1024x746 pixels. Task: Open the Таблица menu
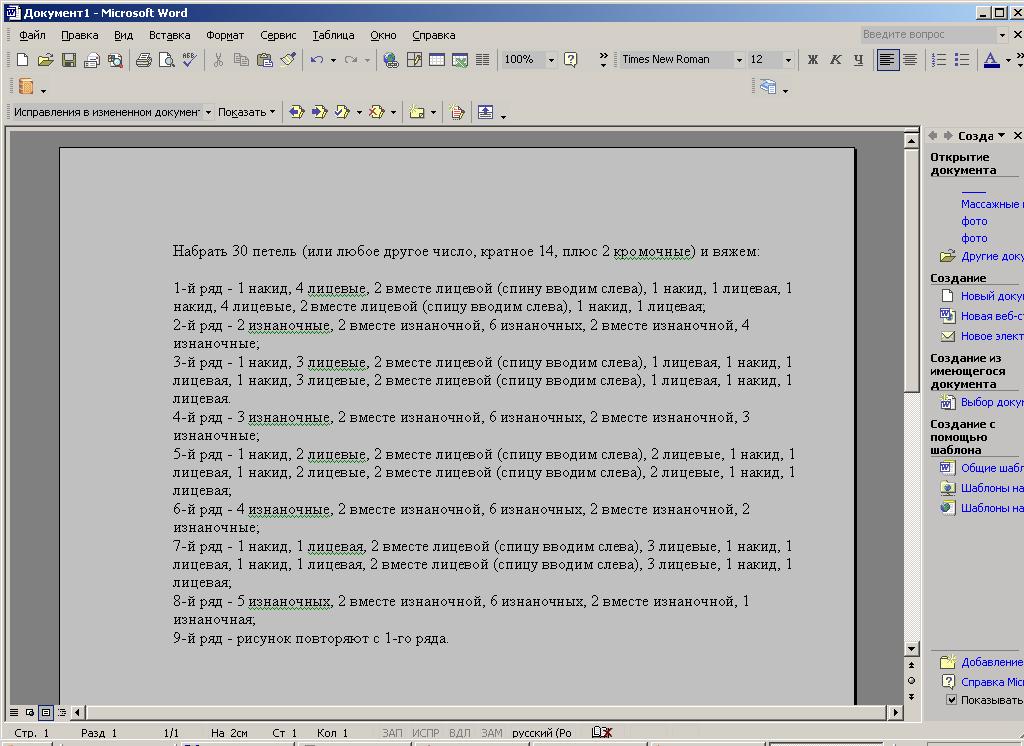[x=333, y=35]
